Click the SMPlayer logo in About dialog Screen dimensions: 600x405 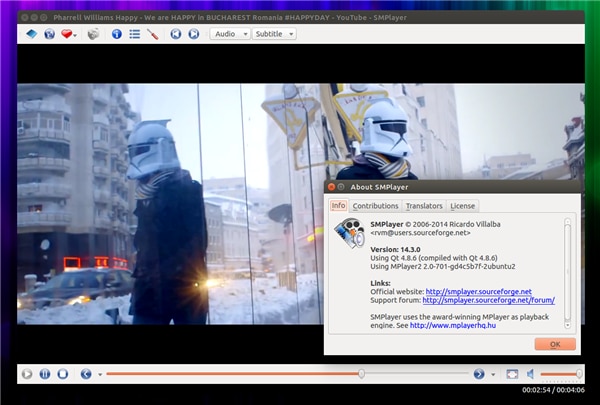tap(349, 233)
